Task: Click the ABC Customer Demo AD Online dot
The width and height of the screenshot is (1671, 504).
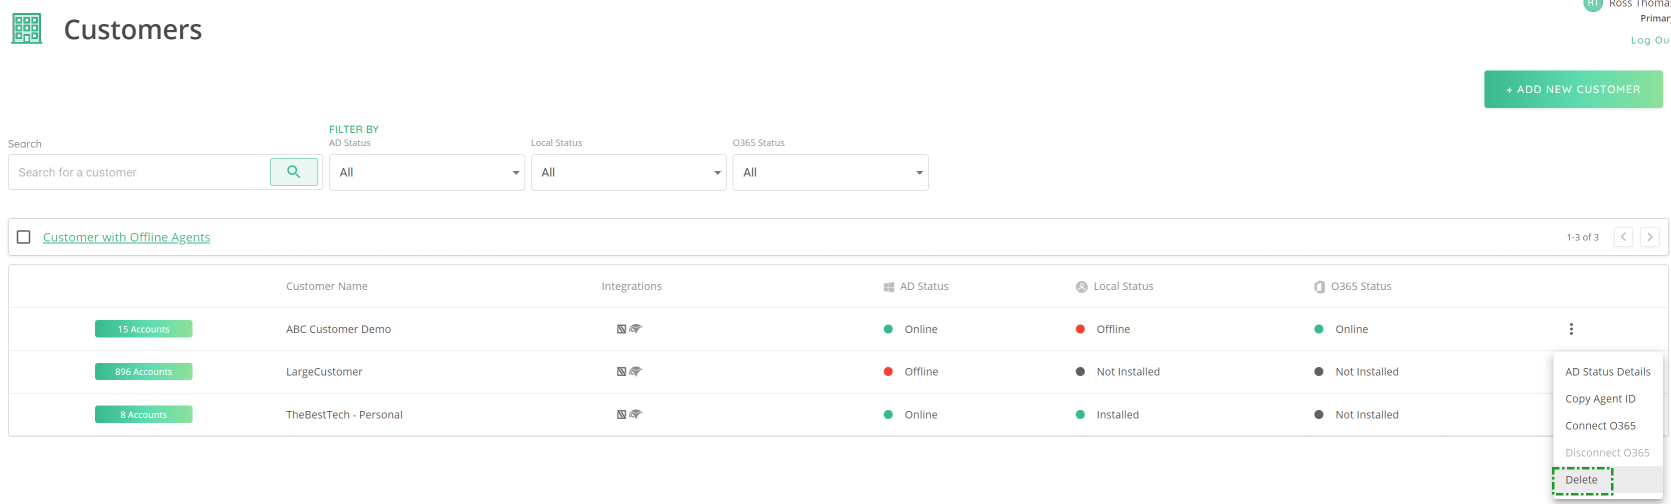Action: click(x=888, y=329)
